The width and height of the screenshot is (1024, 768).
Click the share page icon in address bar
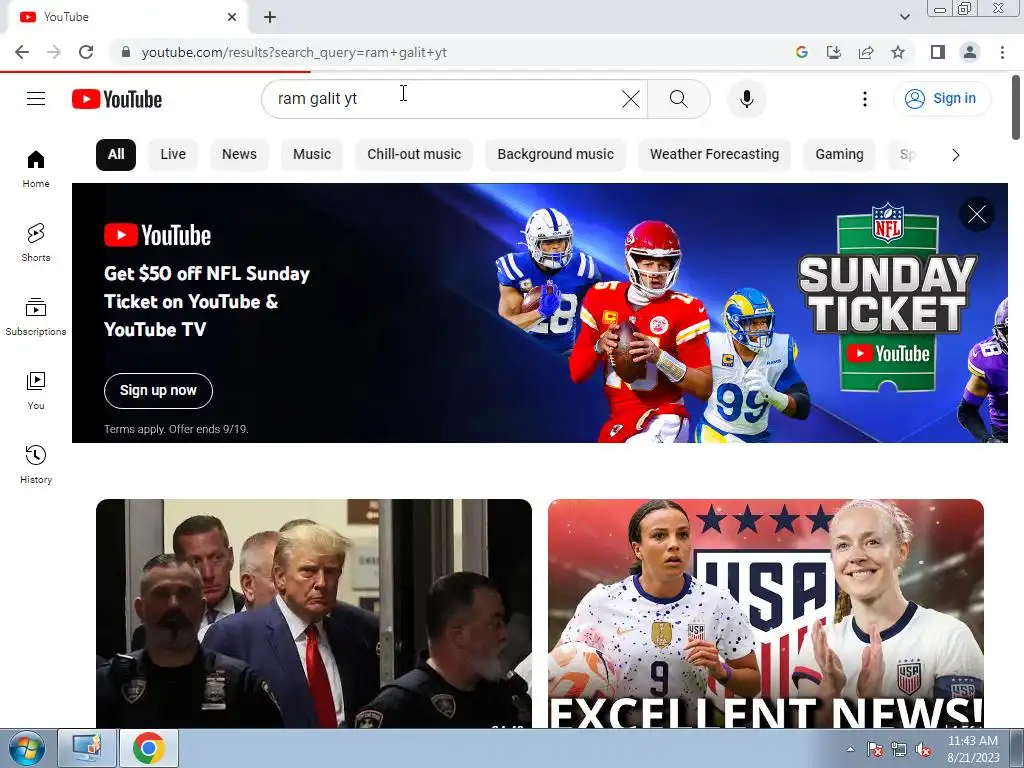pos(866,52)
